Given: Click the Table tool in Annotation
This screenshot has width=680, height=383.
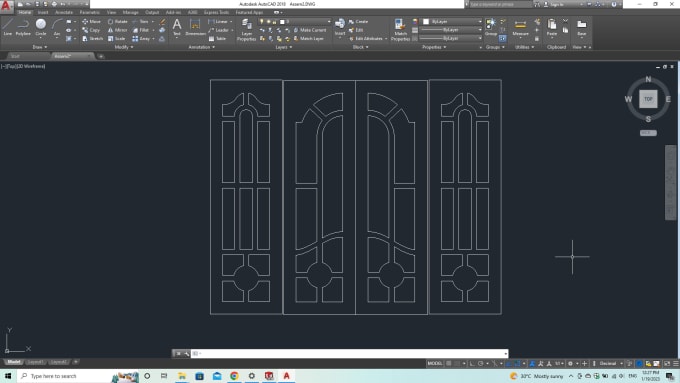Looking at the screenshot, I should point(218,39).
